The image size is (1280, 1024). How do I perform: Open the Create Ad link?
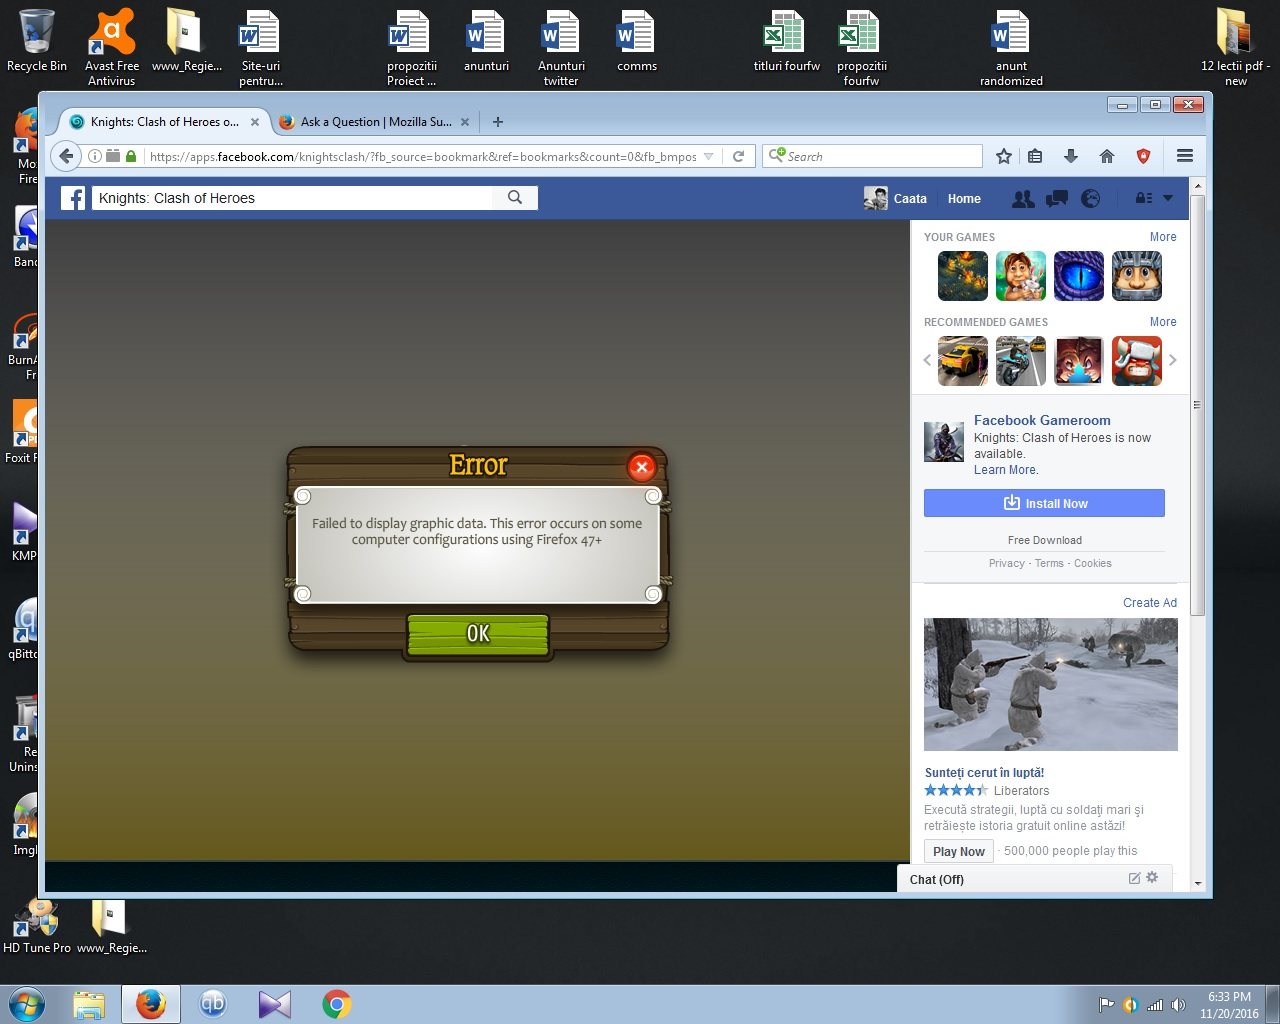1150,603
